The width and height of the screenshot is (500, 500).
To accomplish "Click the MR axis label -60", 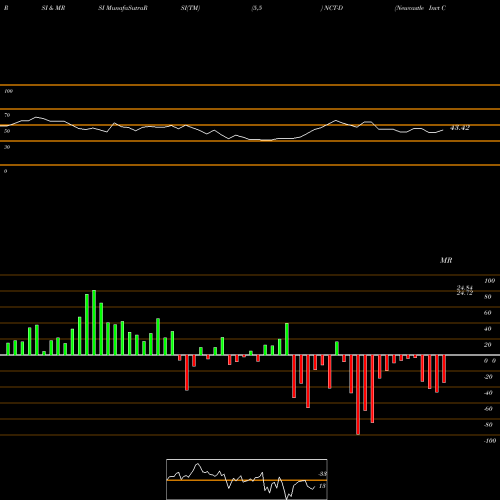I will point(488,409).
